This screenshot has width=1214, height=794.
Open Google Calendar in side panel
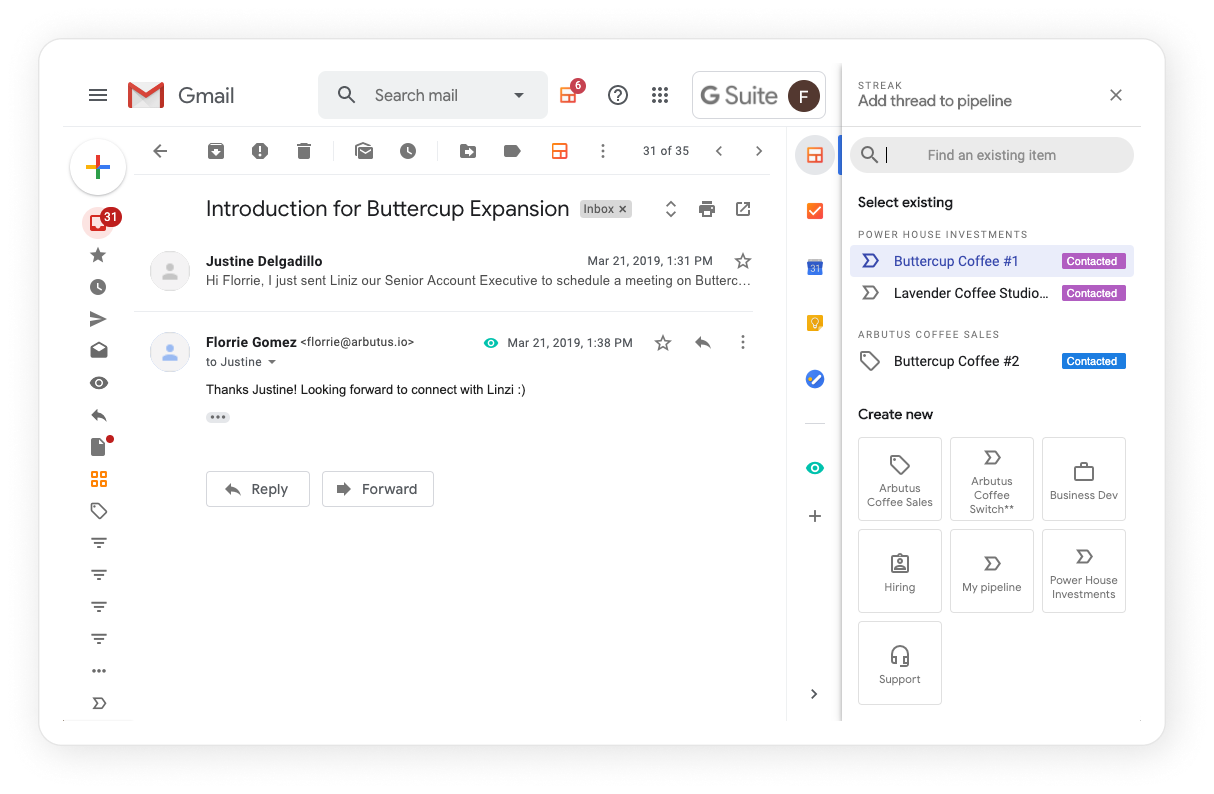pyautogui.click(x=815, y=267)
